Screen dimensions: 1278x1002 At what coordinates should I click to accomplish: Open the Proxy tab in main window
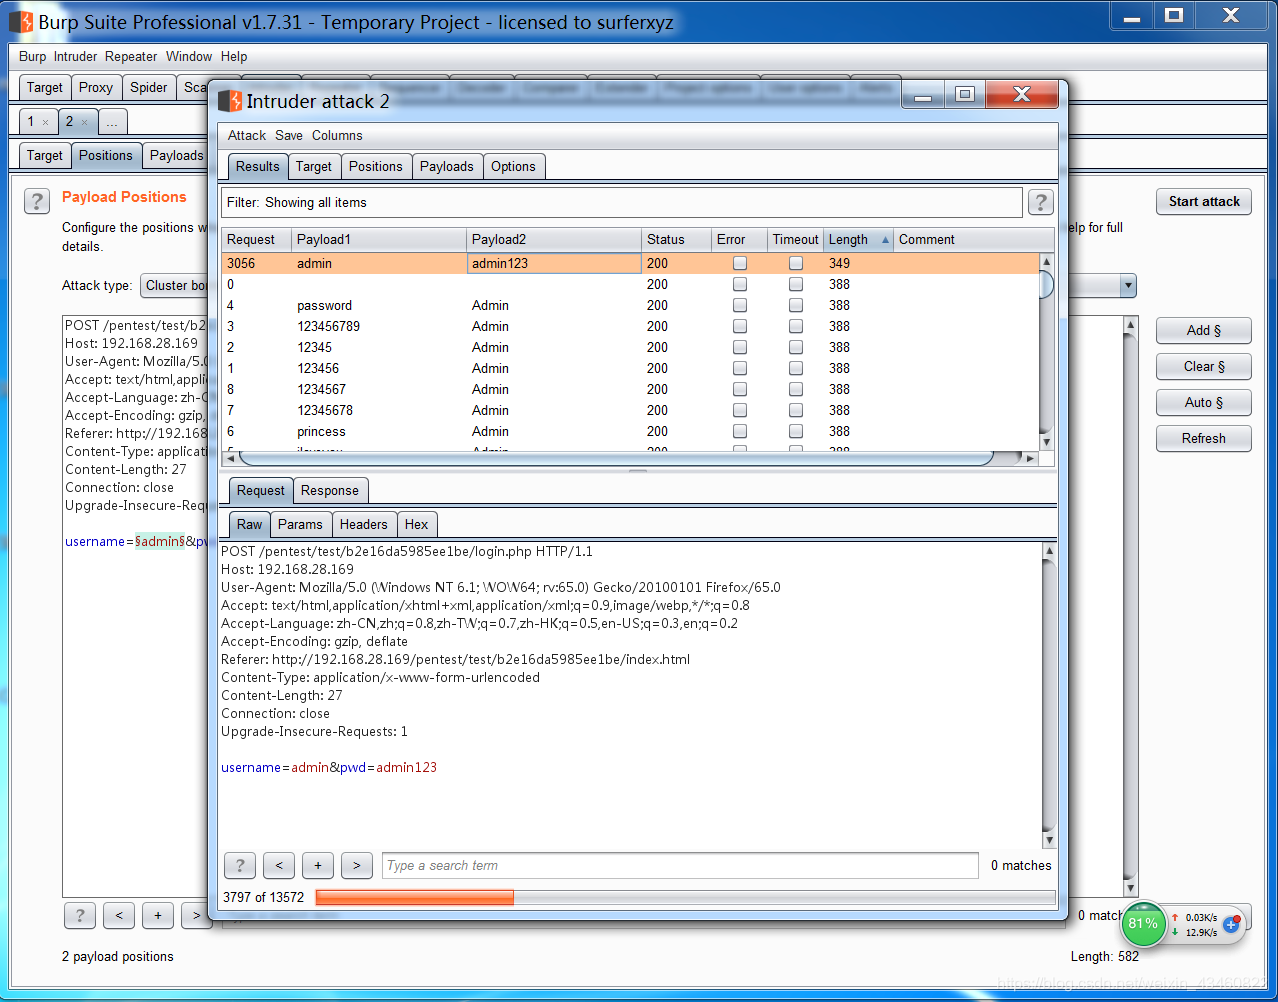(96, 87)
